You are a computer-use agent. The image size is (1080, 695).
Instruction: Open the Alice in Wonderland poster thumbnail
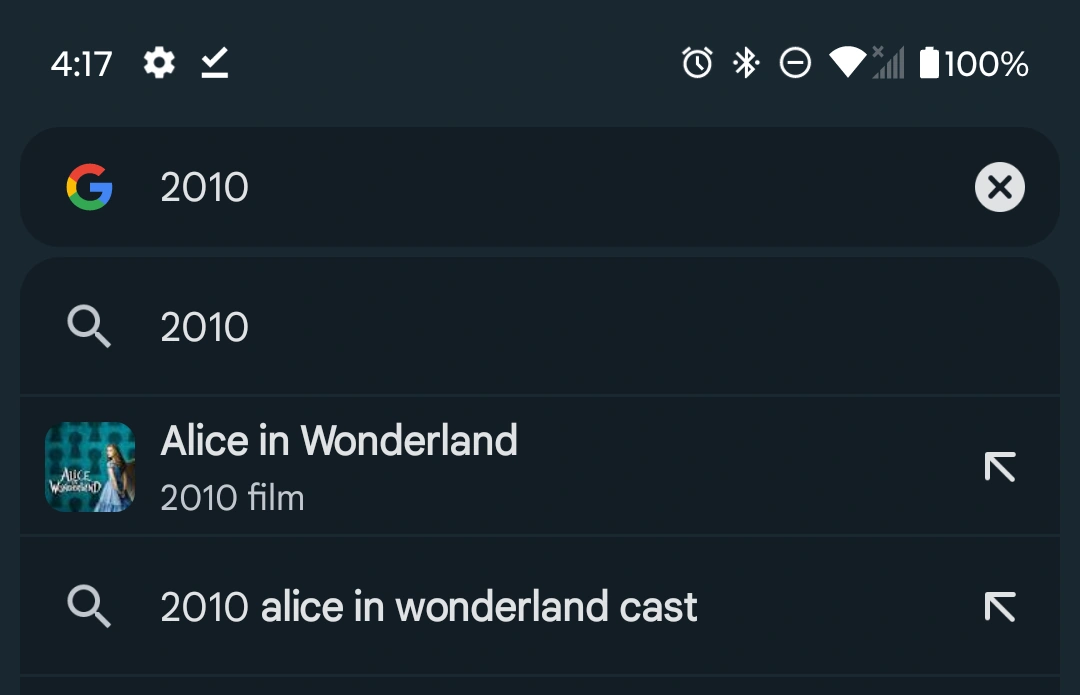(90, 467)
